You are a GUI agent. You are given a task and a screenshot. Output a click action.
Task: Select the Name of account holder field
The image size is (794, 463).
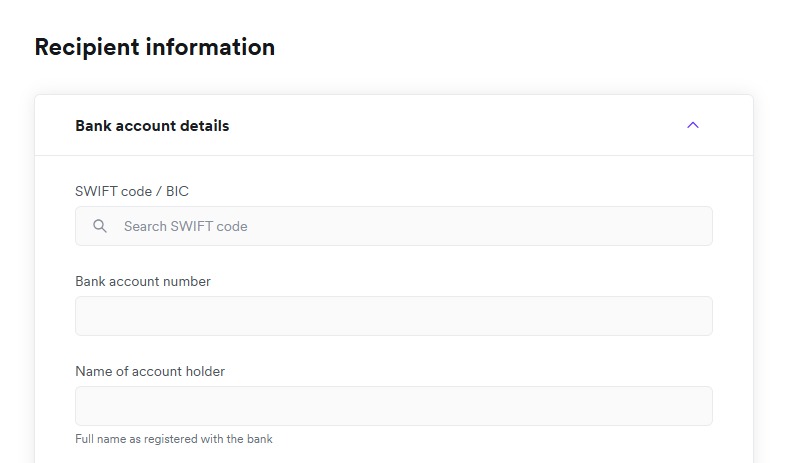click(393, 406)
